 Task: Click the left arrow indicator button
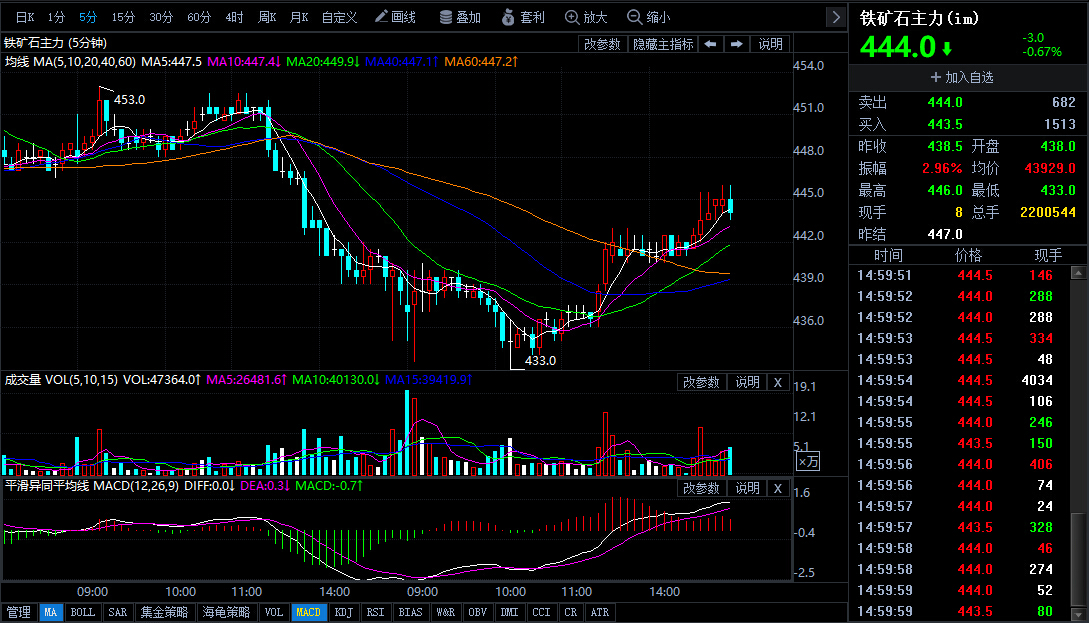click(x=710, y=44)
